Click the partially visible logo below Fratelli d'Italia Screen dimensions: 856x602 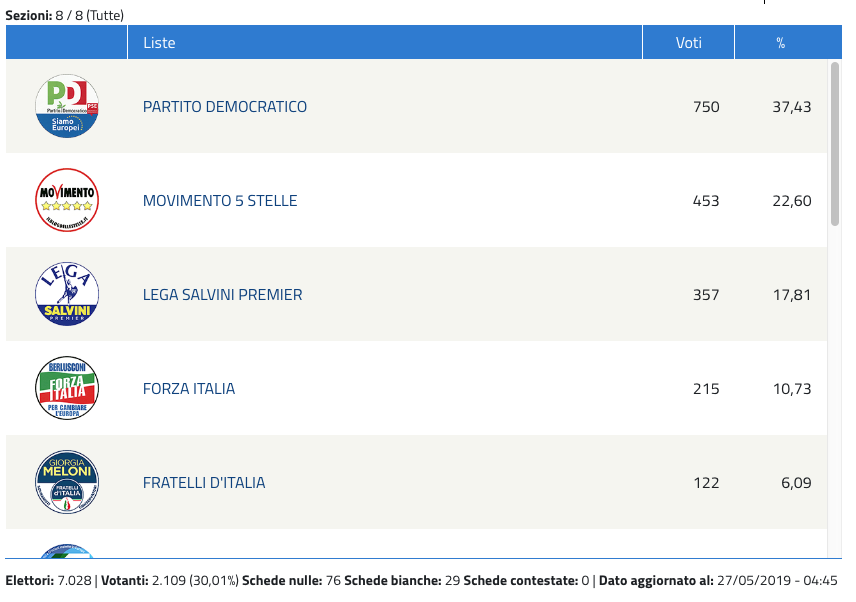pos(67,551)
